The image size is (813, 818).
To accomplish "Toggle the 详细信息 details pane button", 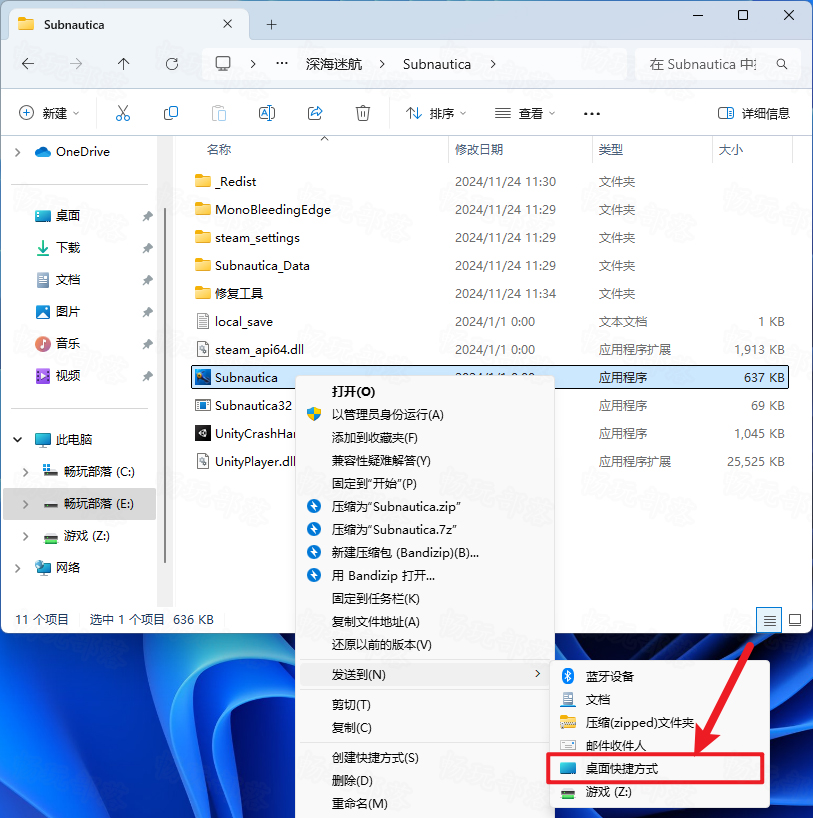I will tap(754, 113).
